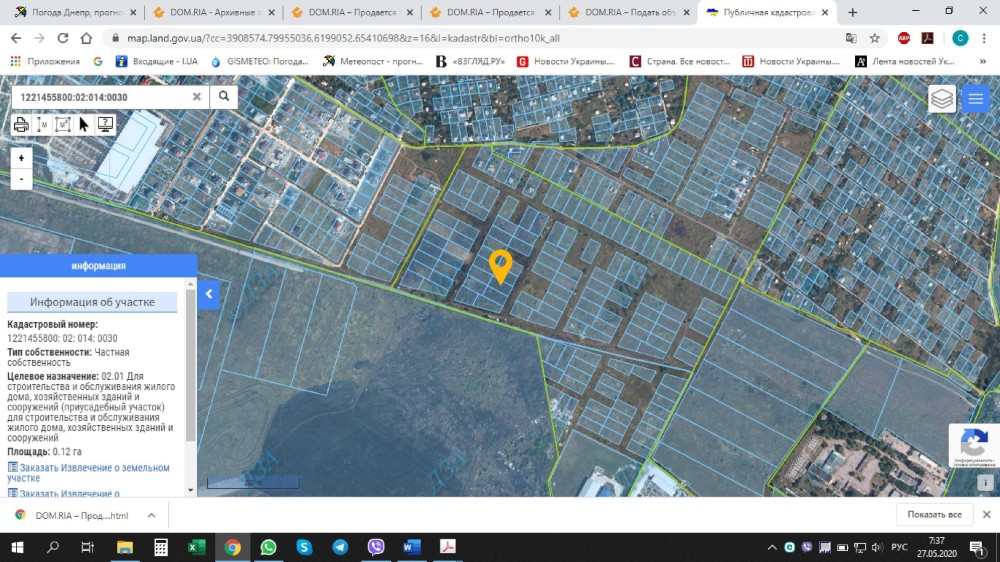Collapse the information side panel
This screenshot has width=1000, height=562.
coord(209,294)
